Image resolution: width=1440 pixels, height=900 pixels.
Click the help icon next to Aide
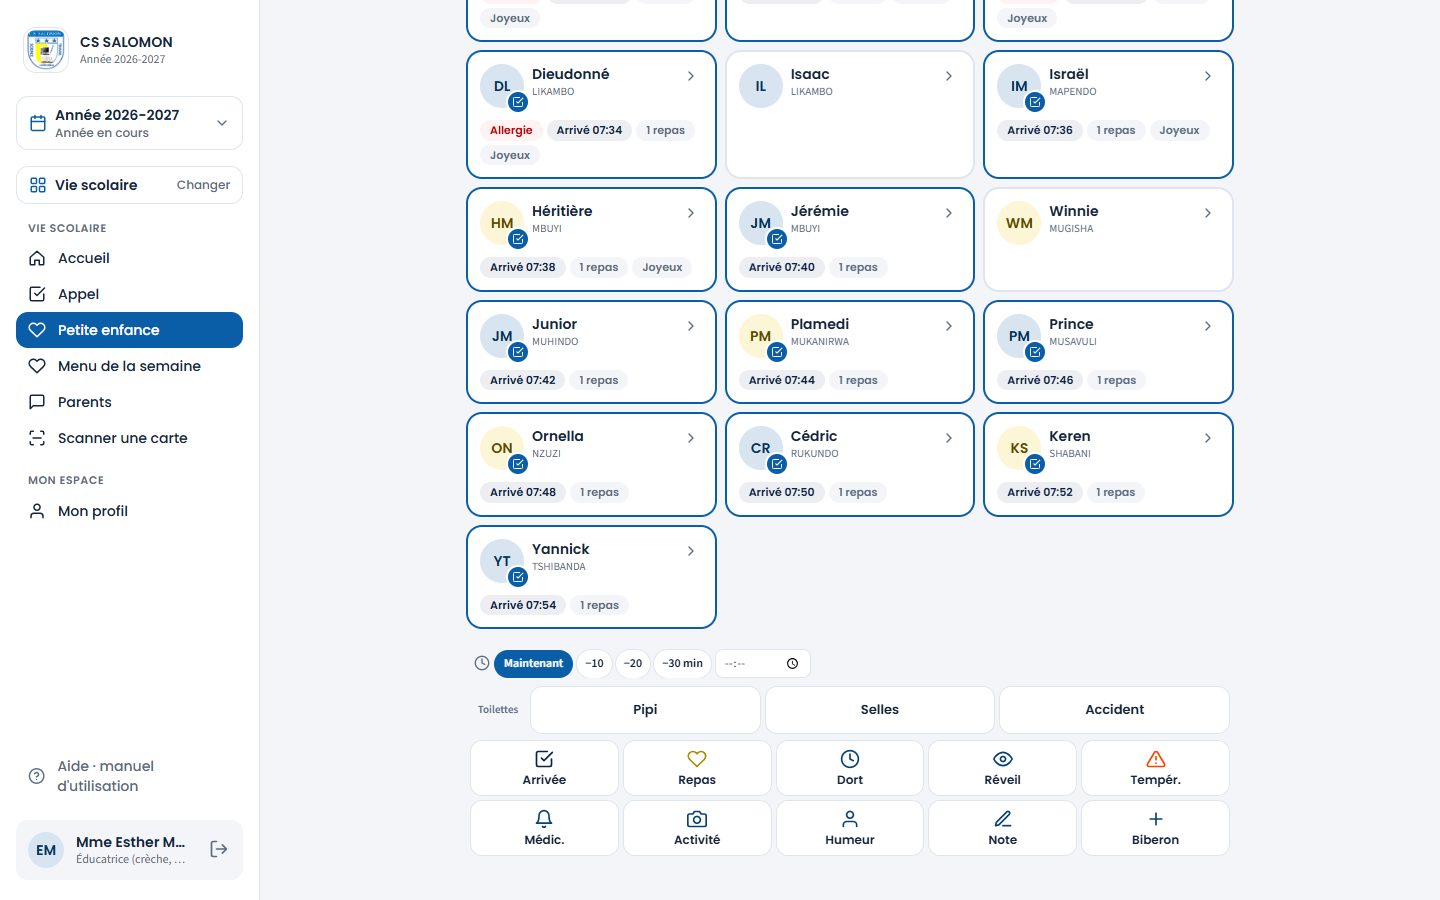click(37, 776)
